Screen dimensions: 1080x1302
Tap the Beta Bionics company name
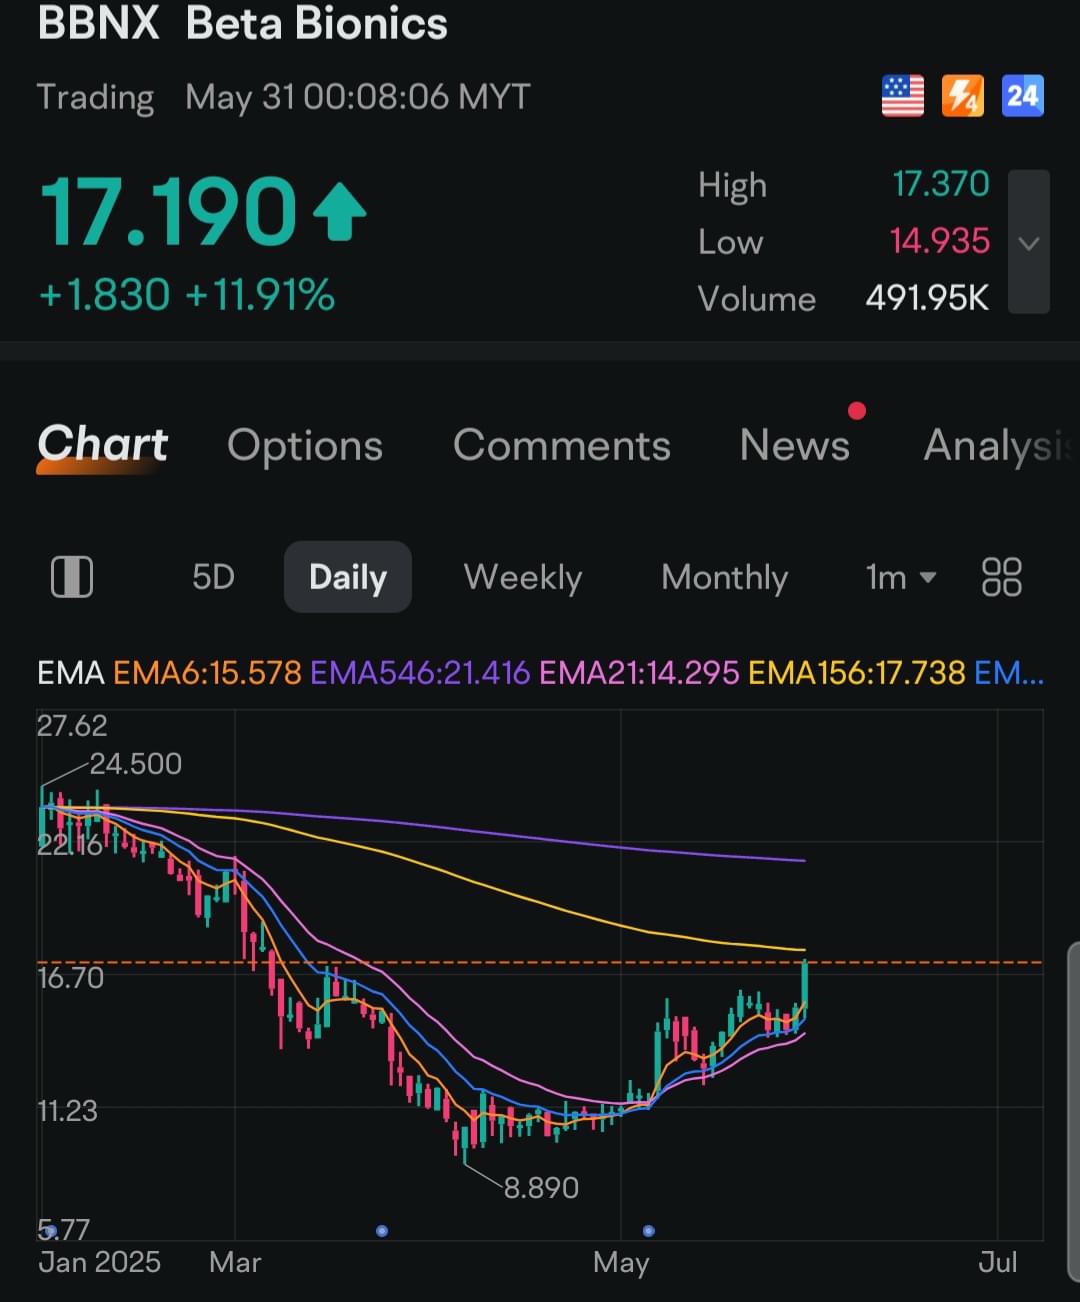tap(317, 22)
